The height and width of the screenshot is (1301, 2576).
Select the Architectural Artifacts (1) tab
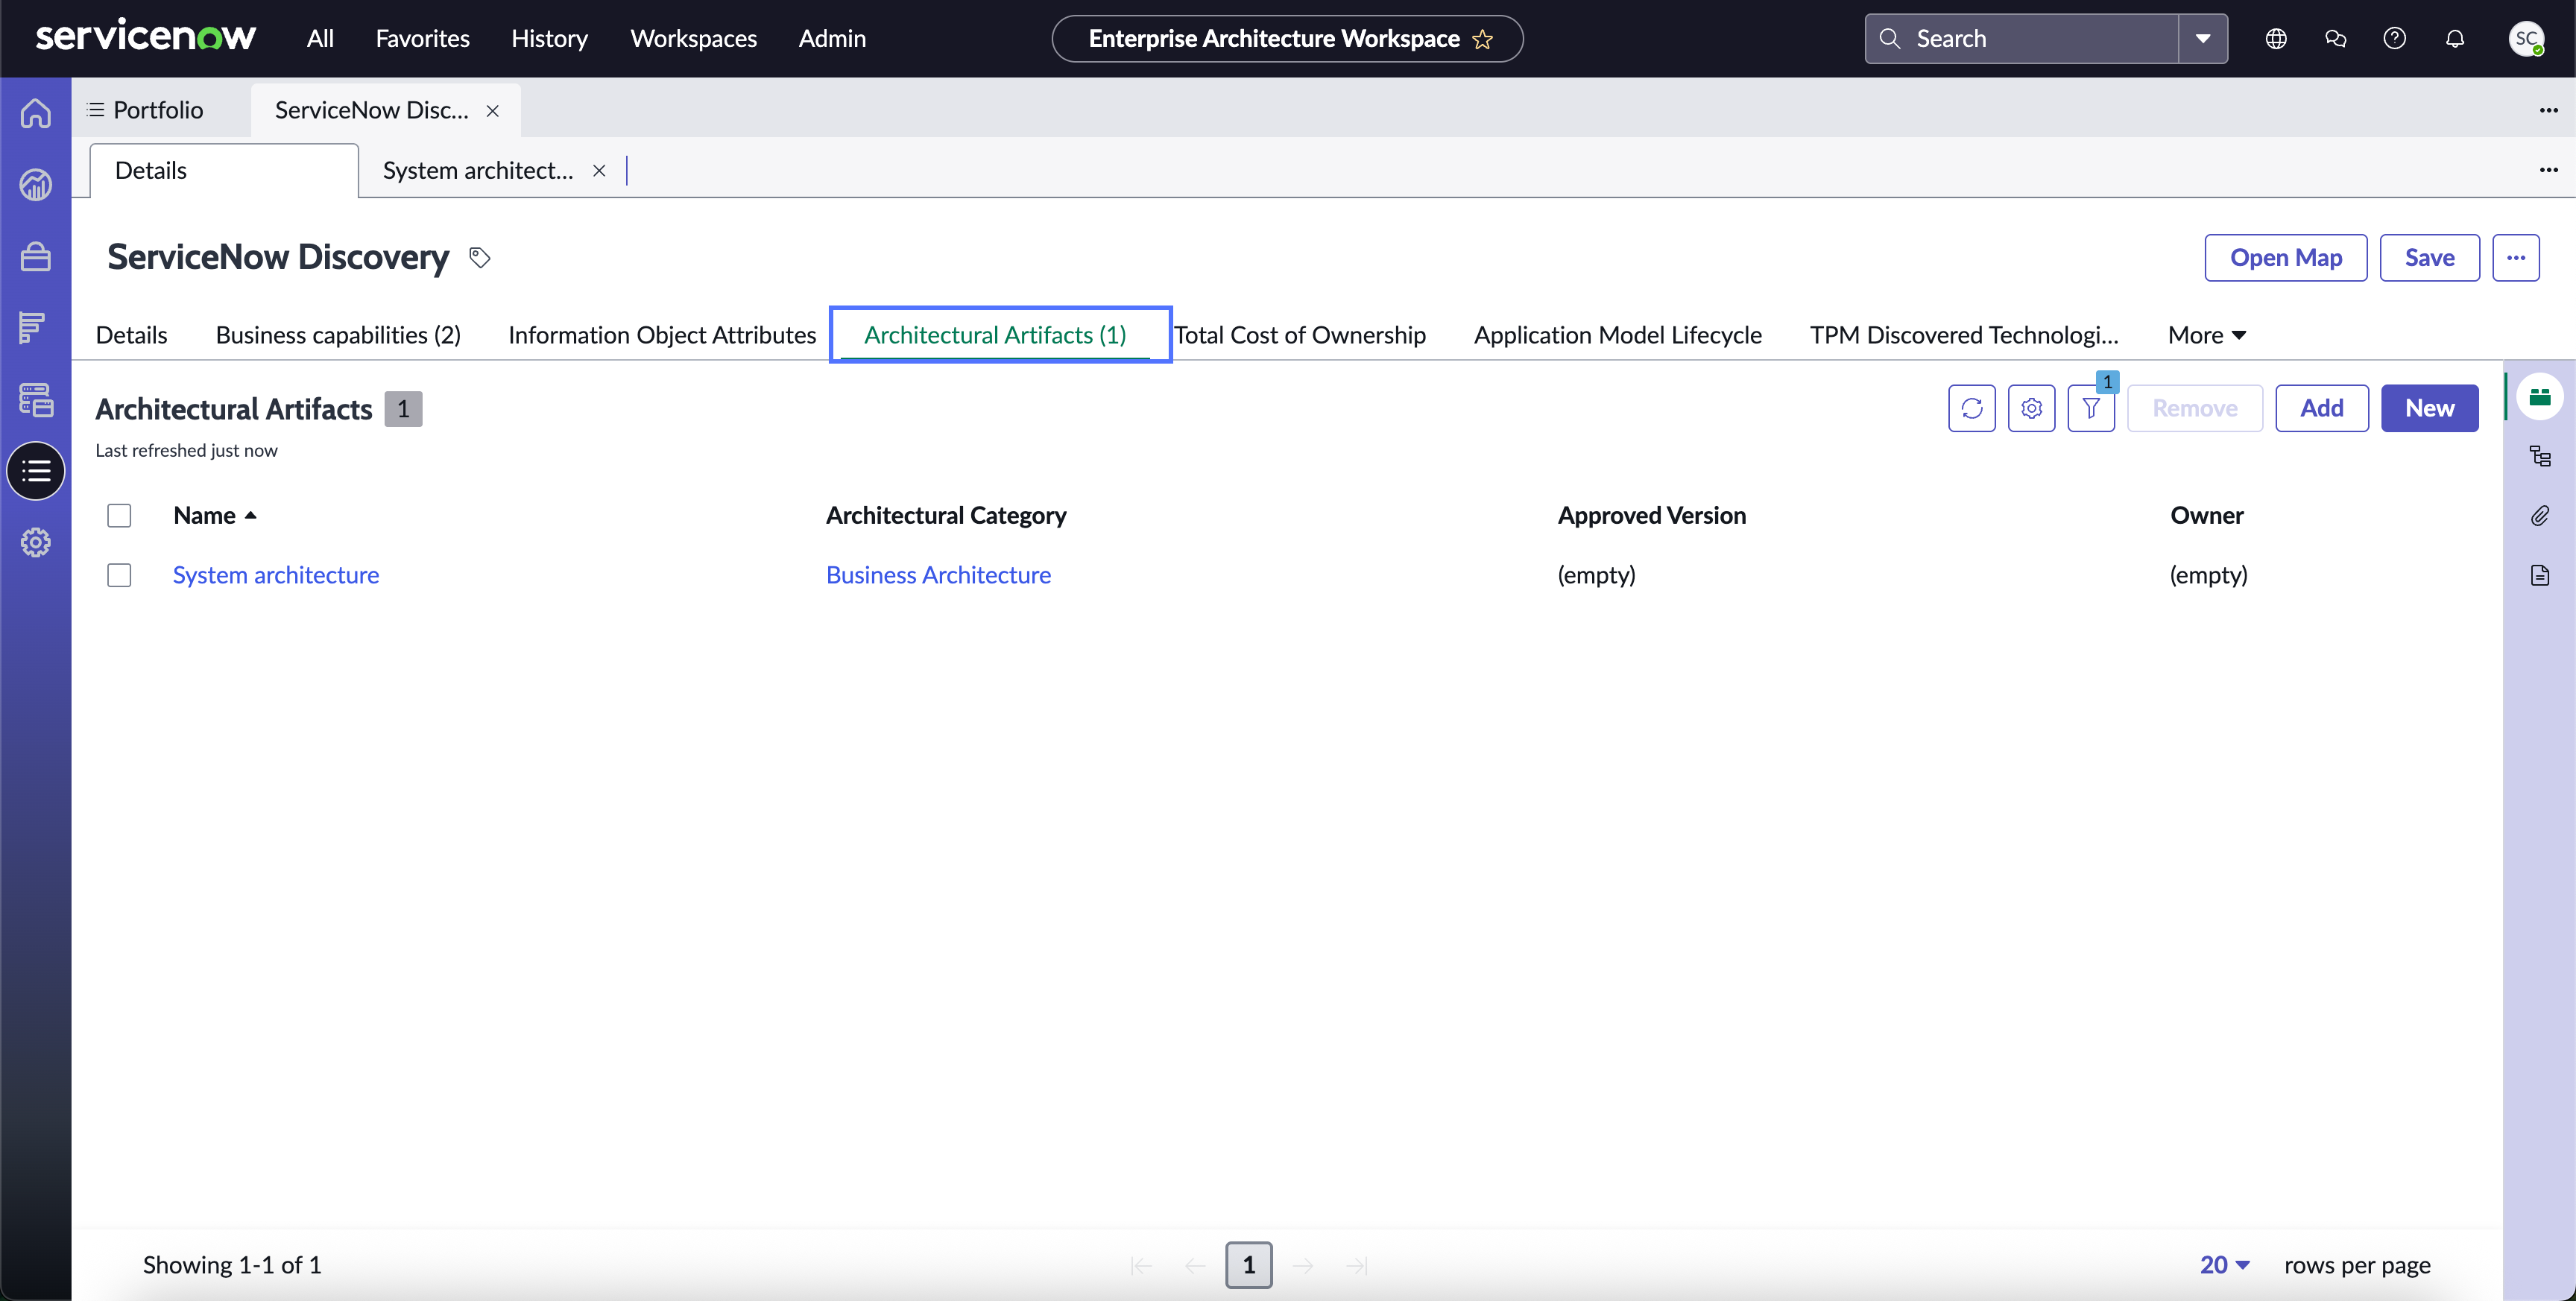[x=995, y=335]
